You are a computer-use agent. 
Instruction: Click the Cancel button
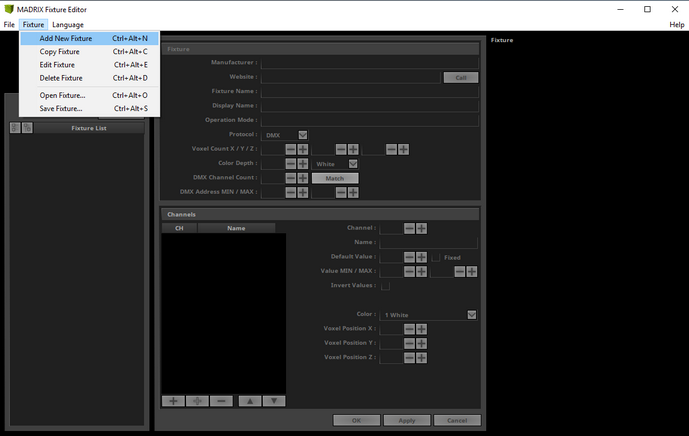coord(457,421)
